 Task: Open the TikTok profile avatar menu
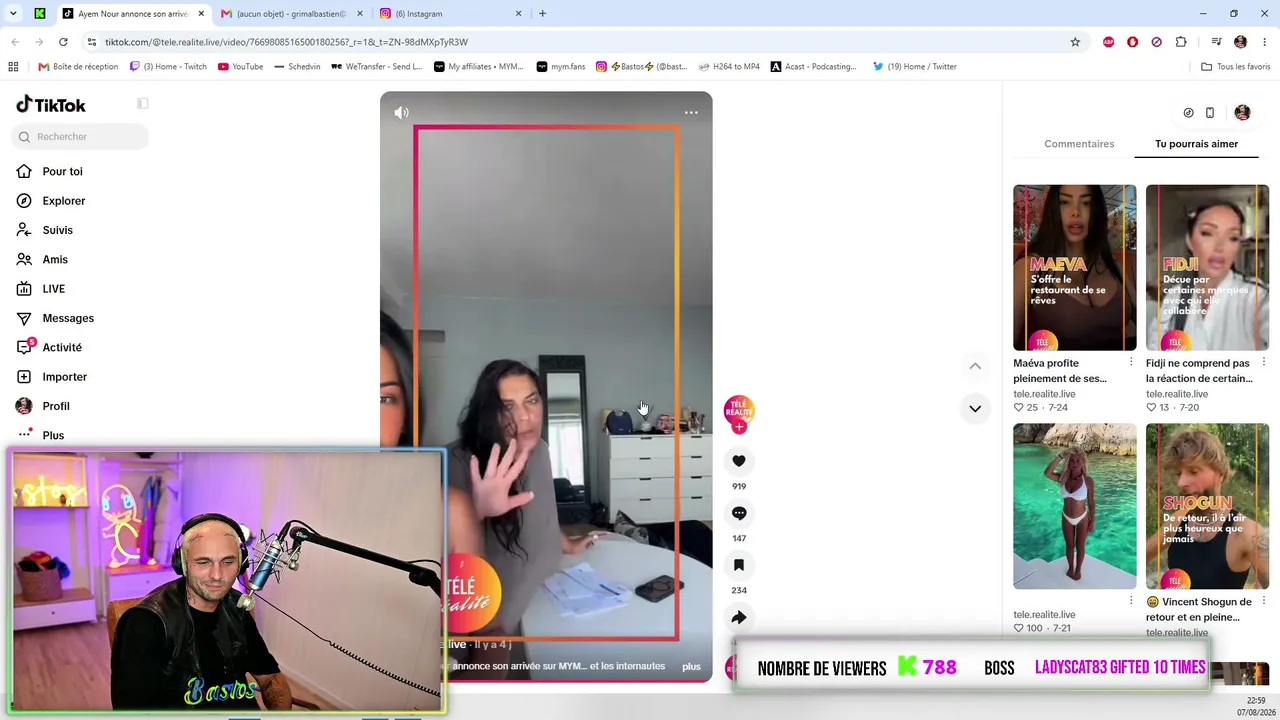coord(1242,113)
